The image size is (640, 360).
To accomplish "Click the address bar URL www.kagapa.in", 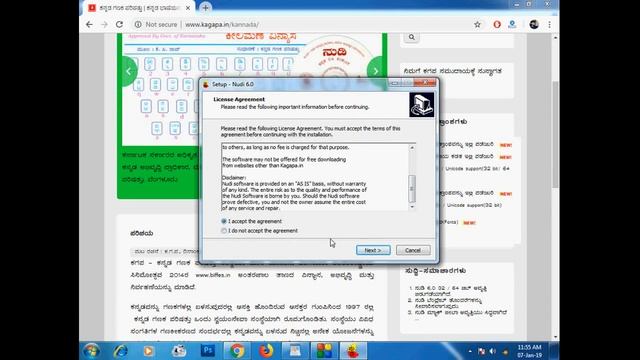I will coord(222,24).
